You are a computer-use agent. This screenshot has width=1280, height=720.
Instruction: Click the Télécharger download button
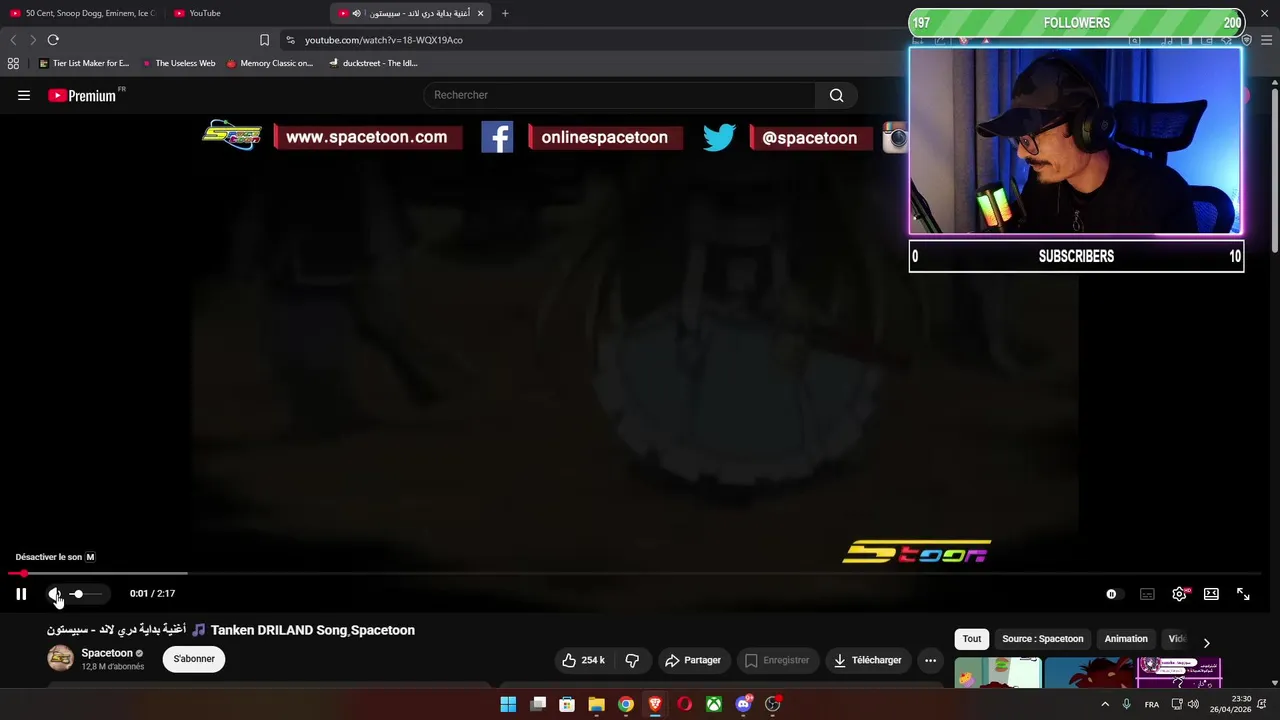(867, 660)
